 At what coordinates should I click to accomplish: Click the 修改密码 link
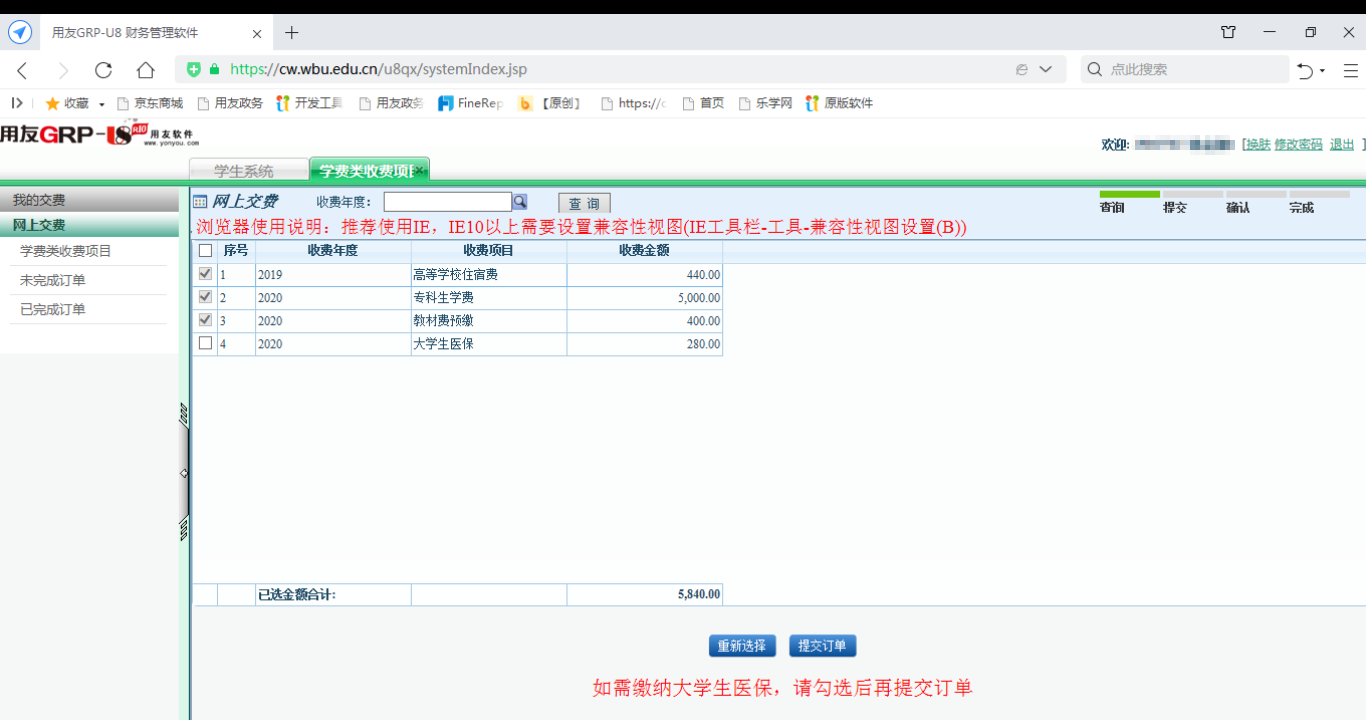click(1298, 144)
